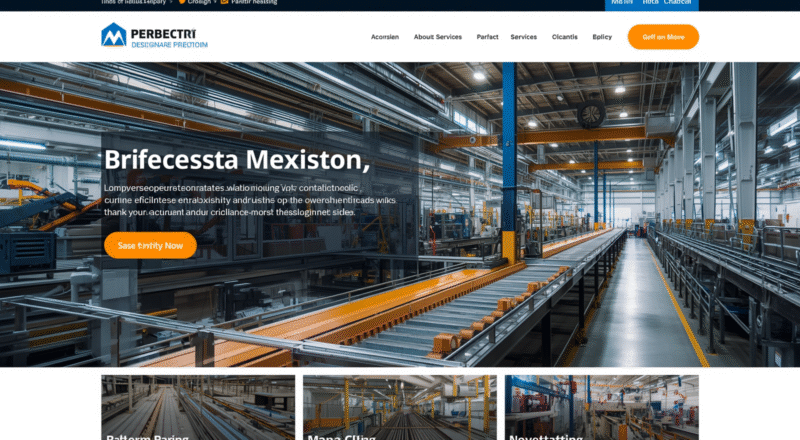Click the orange header button
The width and height of the screenshot is (800, 440).
click(x=663, y=37)
